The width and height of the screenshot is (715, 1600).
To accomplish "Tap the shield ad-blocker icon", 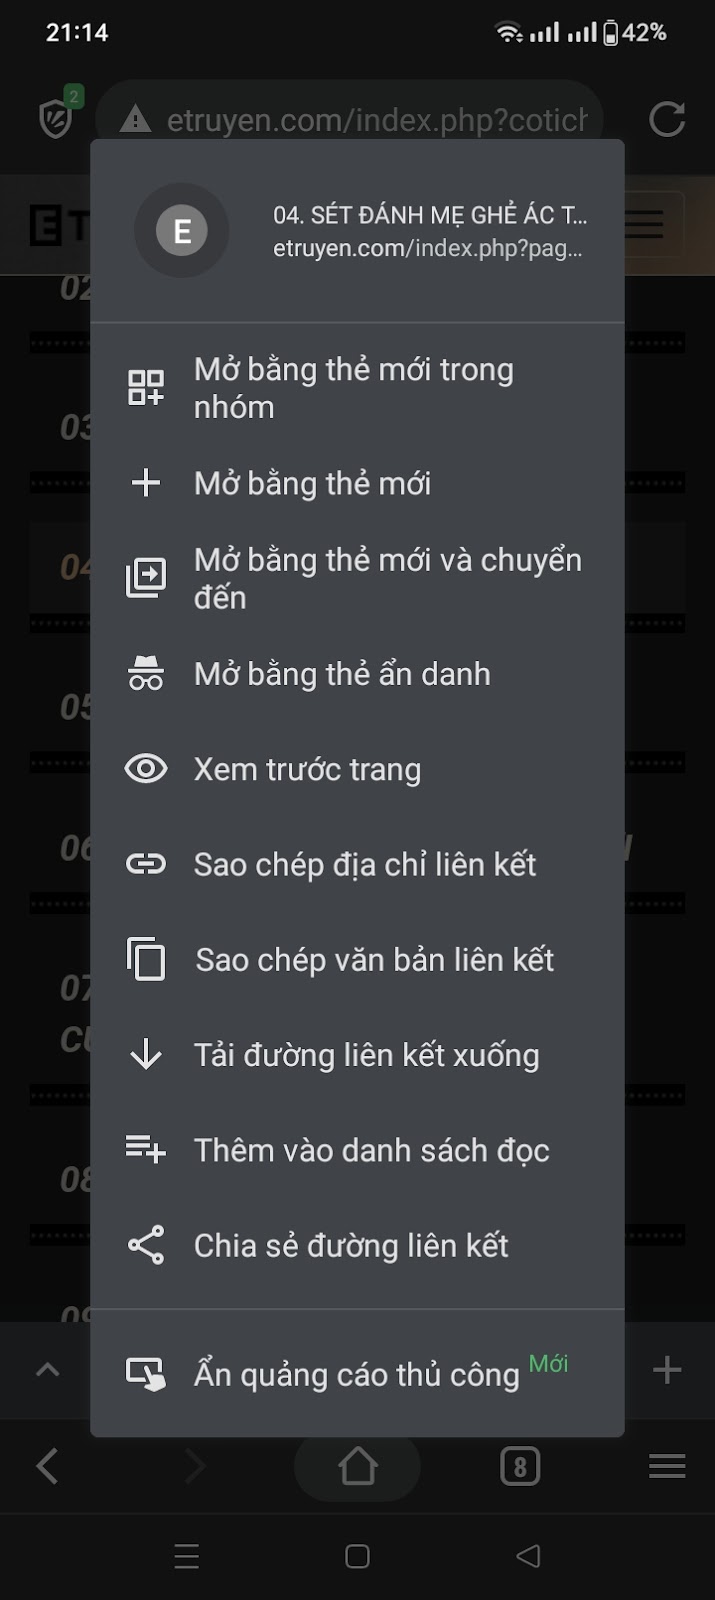I will click(x=57, y=119).
